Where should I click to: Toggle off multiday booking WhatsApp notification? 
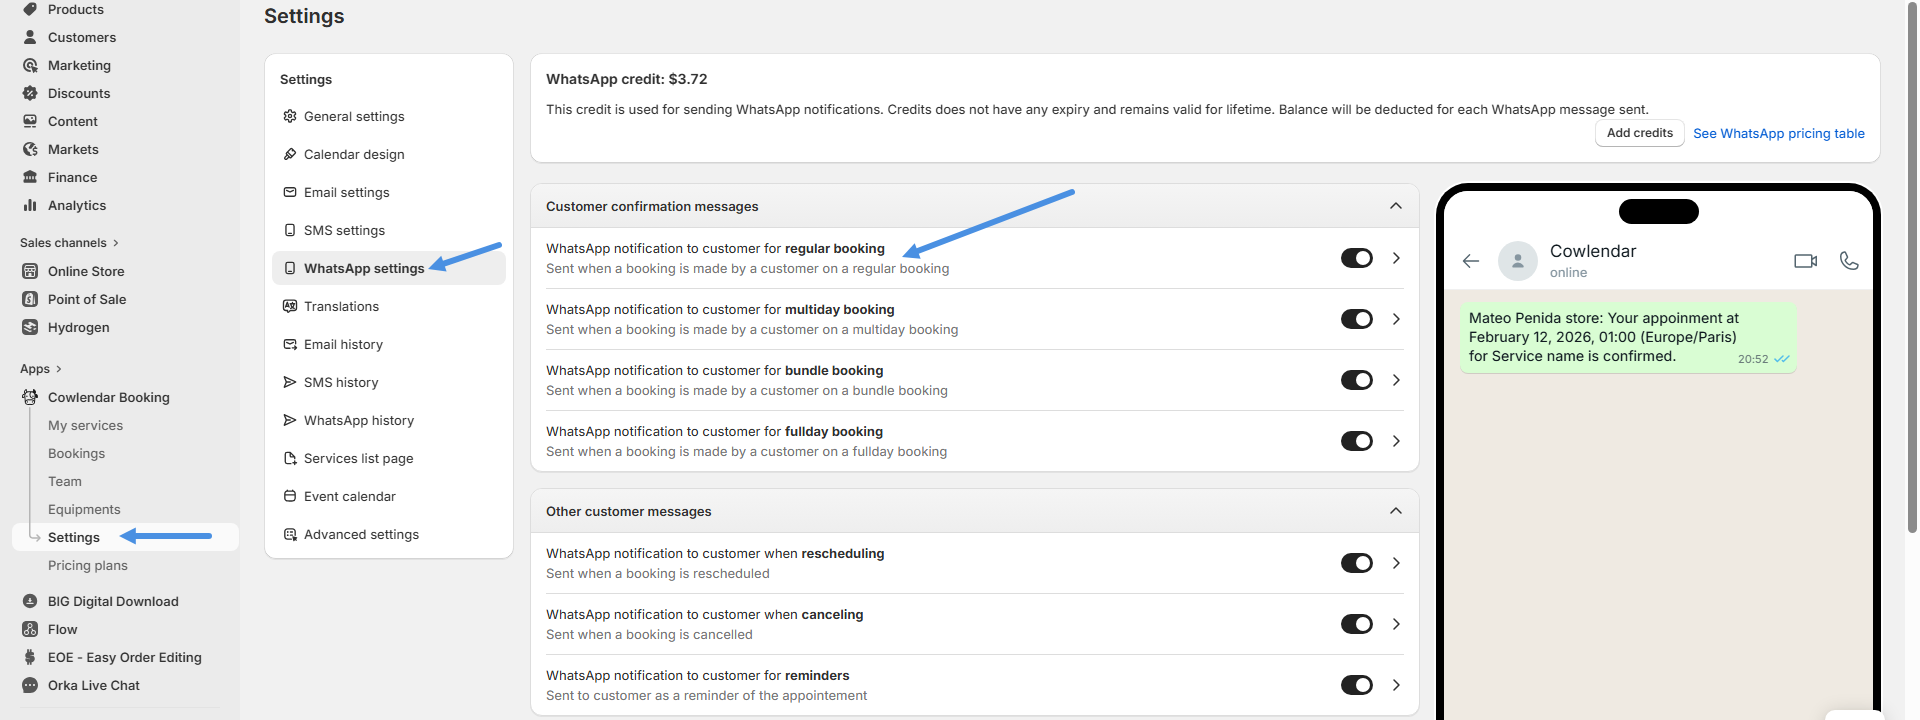tap(1356, 319)
